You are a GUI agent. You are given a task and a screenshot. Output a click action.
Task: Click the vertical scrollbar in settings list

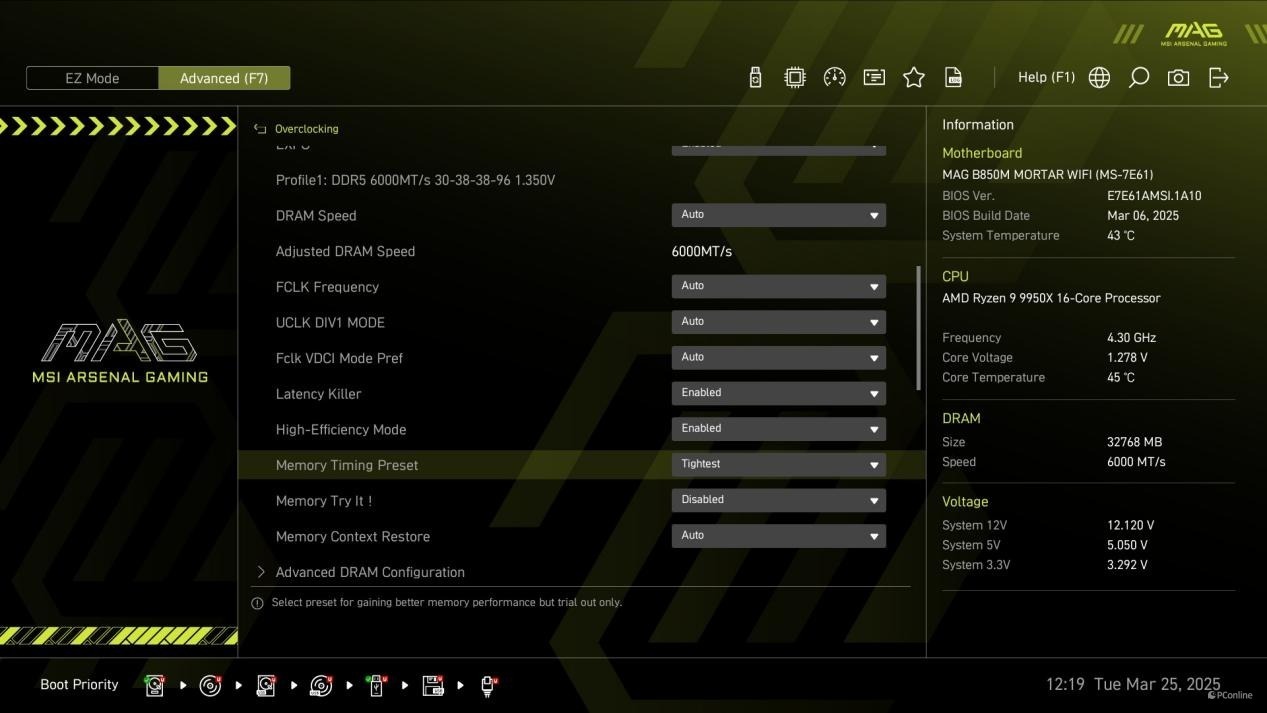click(918, 328)
